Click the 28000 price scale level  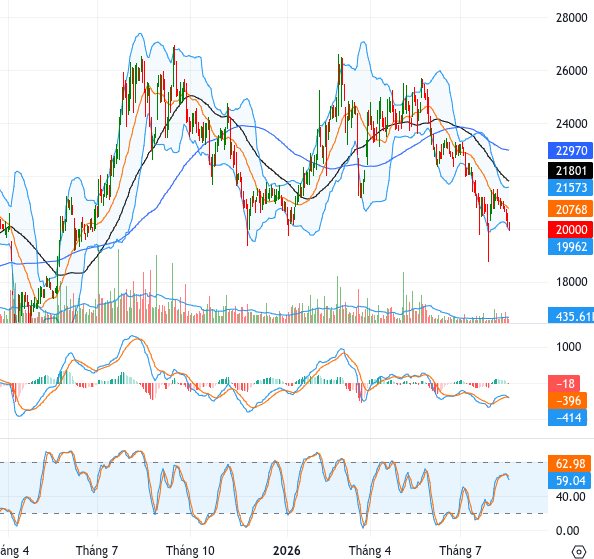click(x=571, y=17)
